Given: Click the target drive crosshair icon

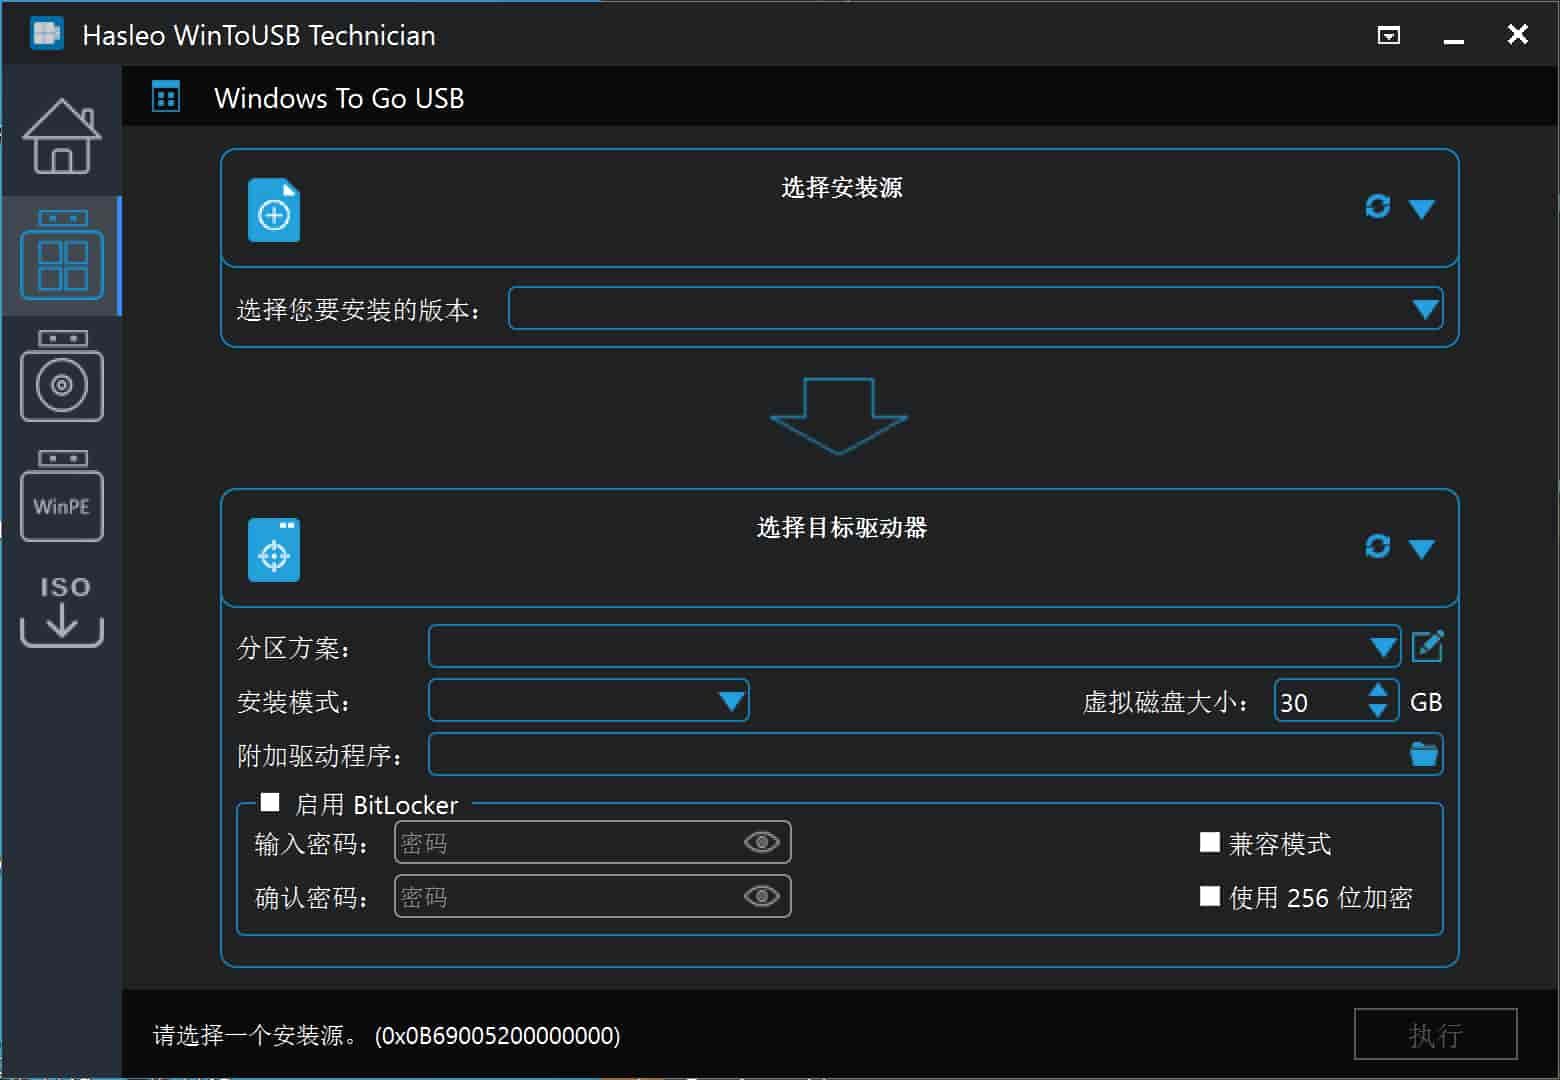Looking at the screenshot, I should (x=274, y=550).
